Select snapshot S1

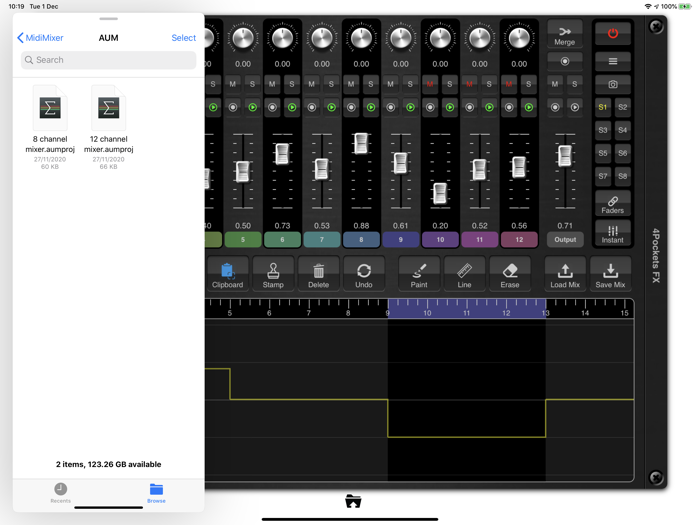point(603,107)
